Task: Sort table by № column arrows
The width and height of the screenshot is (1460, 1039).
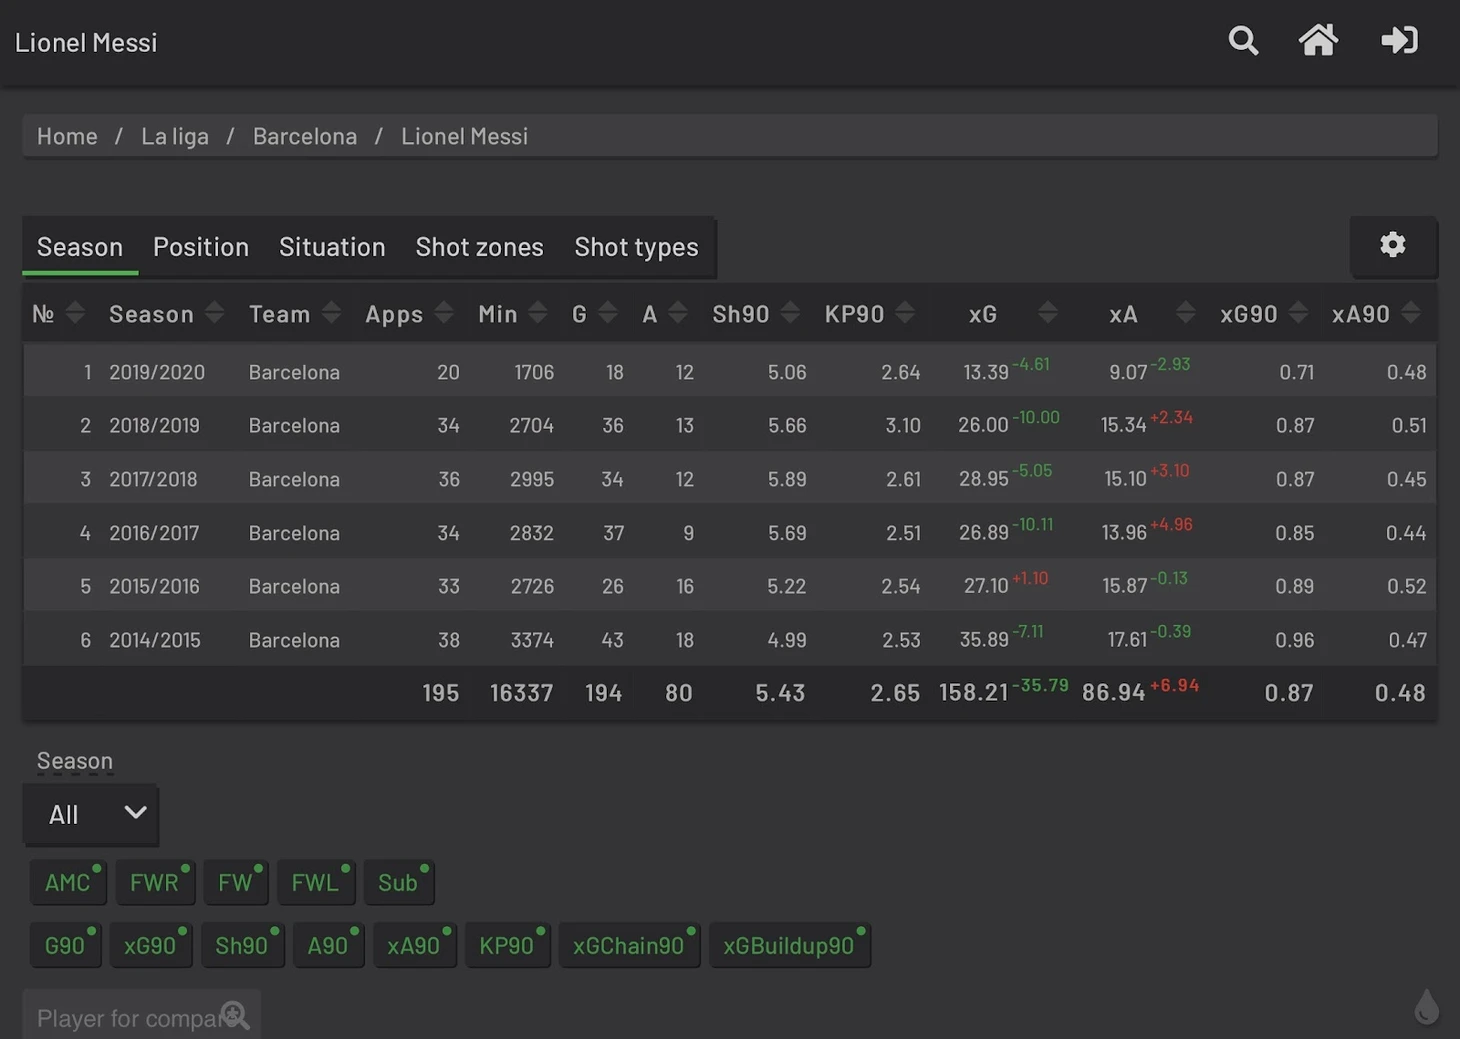Action: coord(75,313)
